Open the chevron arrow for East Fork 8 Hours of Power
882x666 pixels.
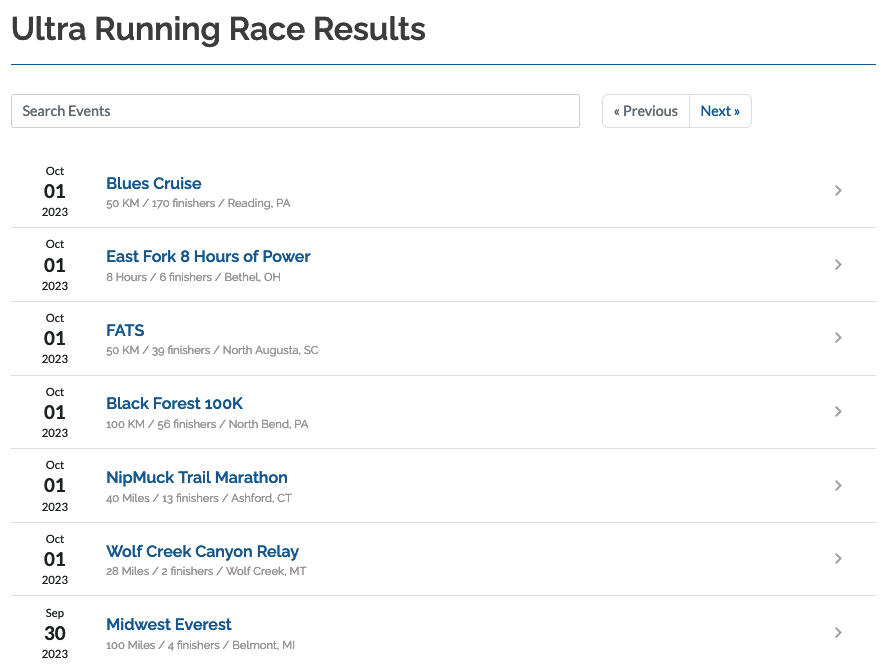(x=838, y=264)
